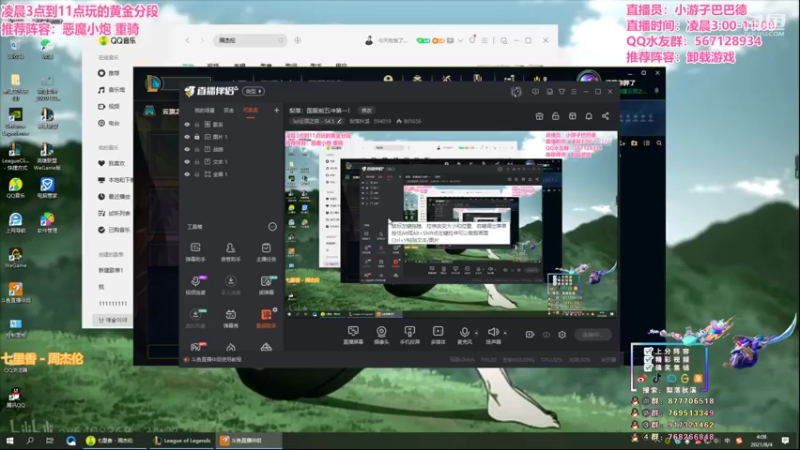
Task: Select 推荐 in QQ音乐 sidebar
Action: (x=109, y=73)
